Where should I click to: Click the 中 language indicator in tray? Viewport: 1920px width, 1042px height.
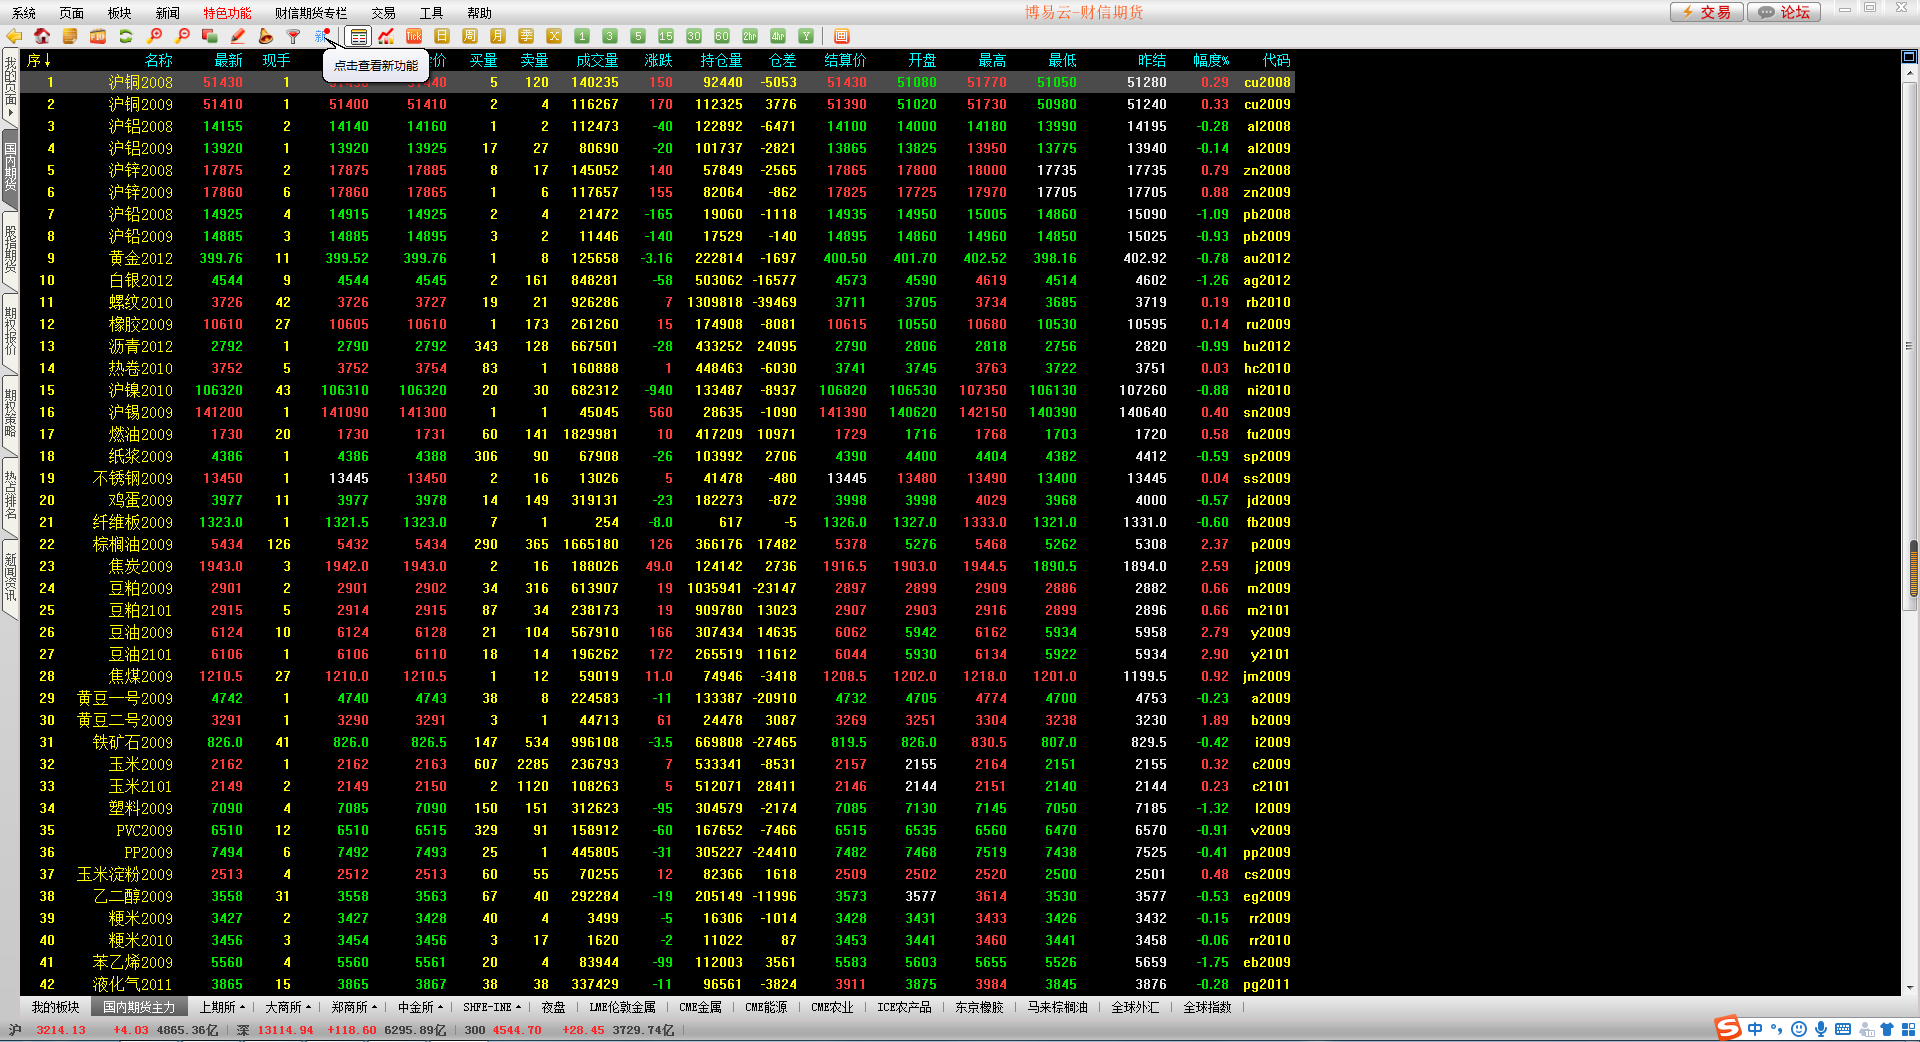pos(1755,1029)
